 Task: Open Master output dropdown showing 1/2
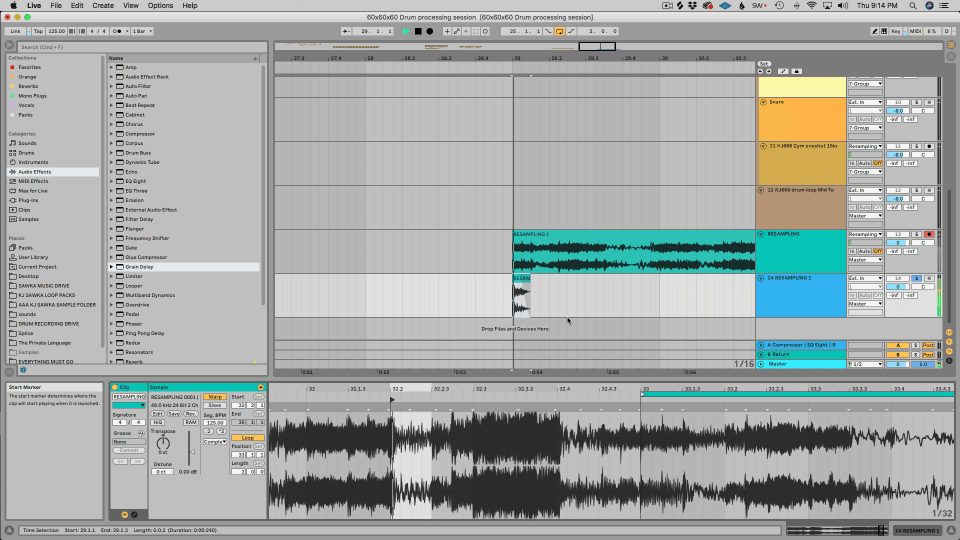(865, 364)
